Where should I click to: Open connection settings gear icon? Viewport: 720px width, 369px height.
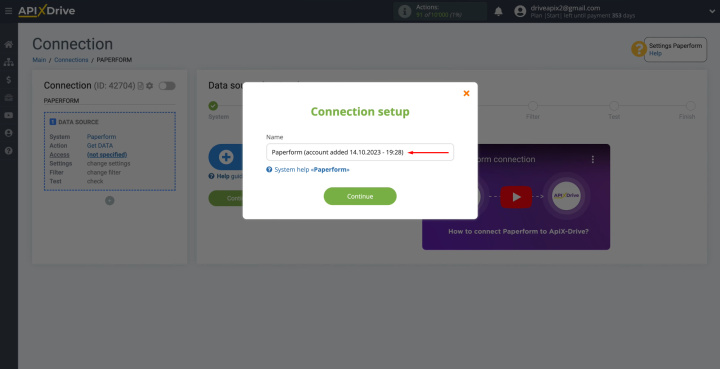[150, 86]
